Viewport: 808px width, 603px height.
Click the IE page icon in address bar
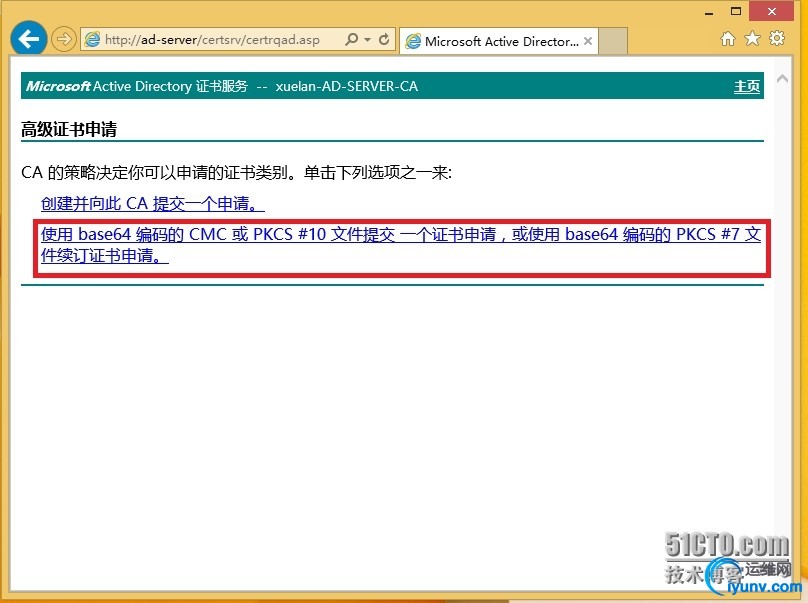[x=93, y=40]
